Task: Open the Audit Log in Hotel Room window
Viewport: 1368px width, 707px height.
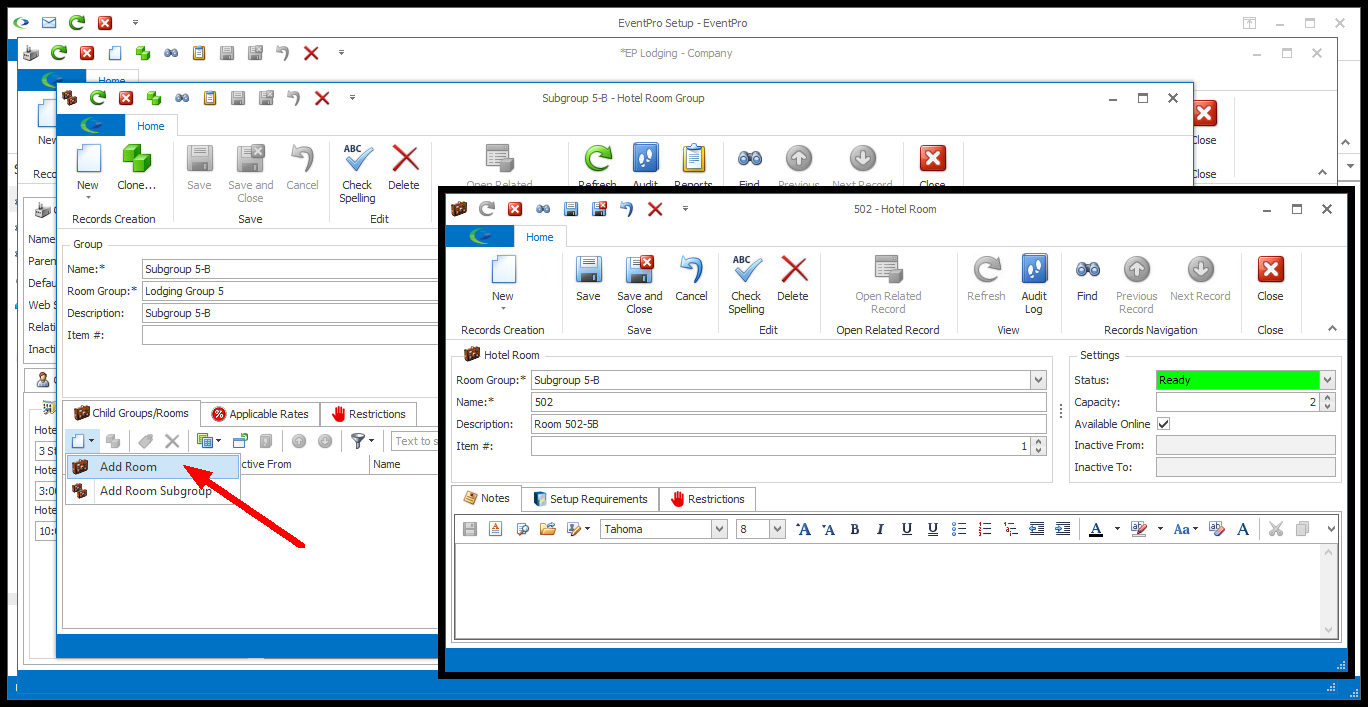Action: point(1034,285)
